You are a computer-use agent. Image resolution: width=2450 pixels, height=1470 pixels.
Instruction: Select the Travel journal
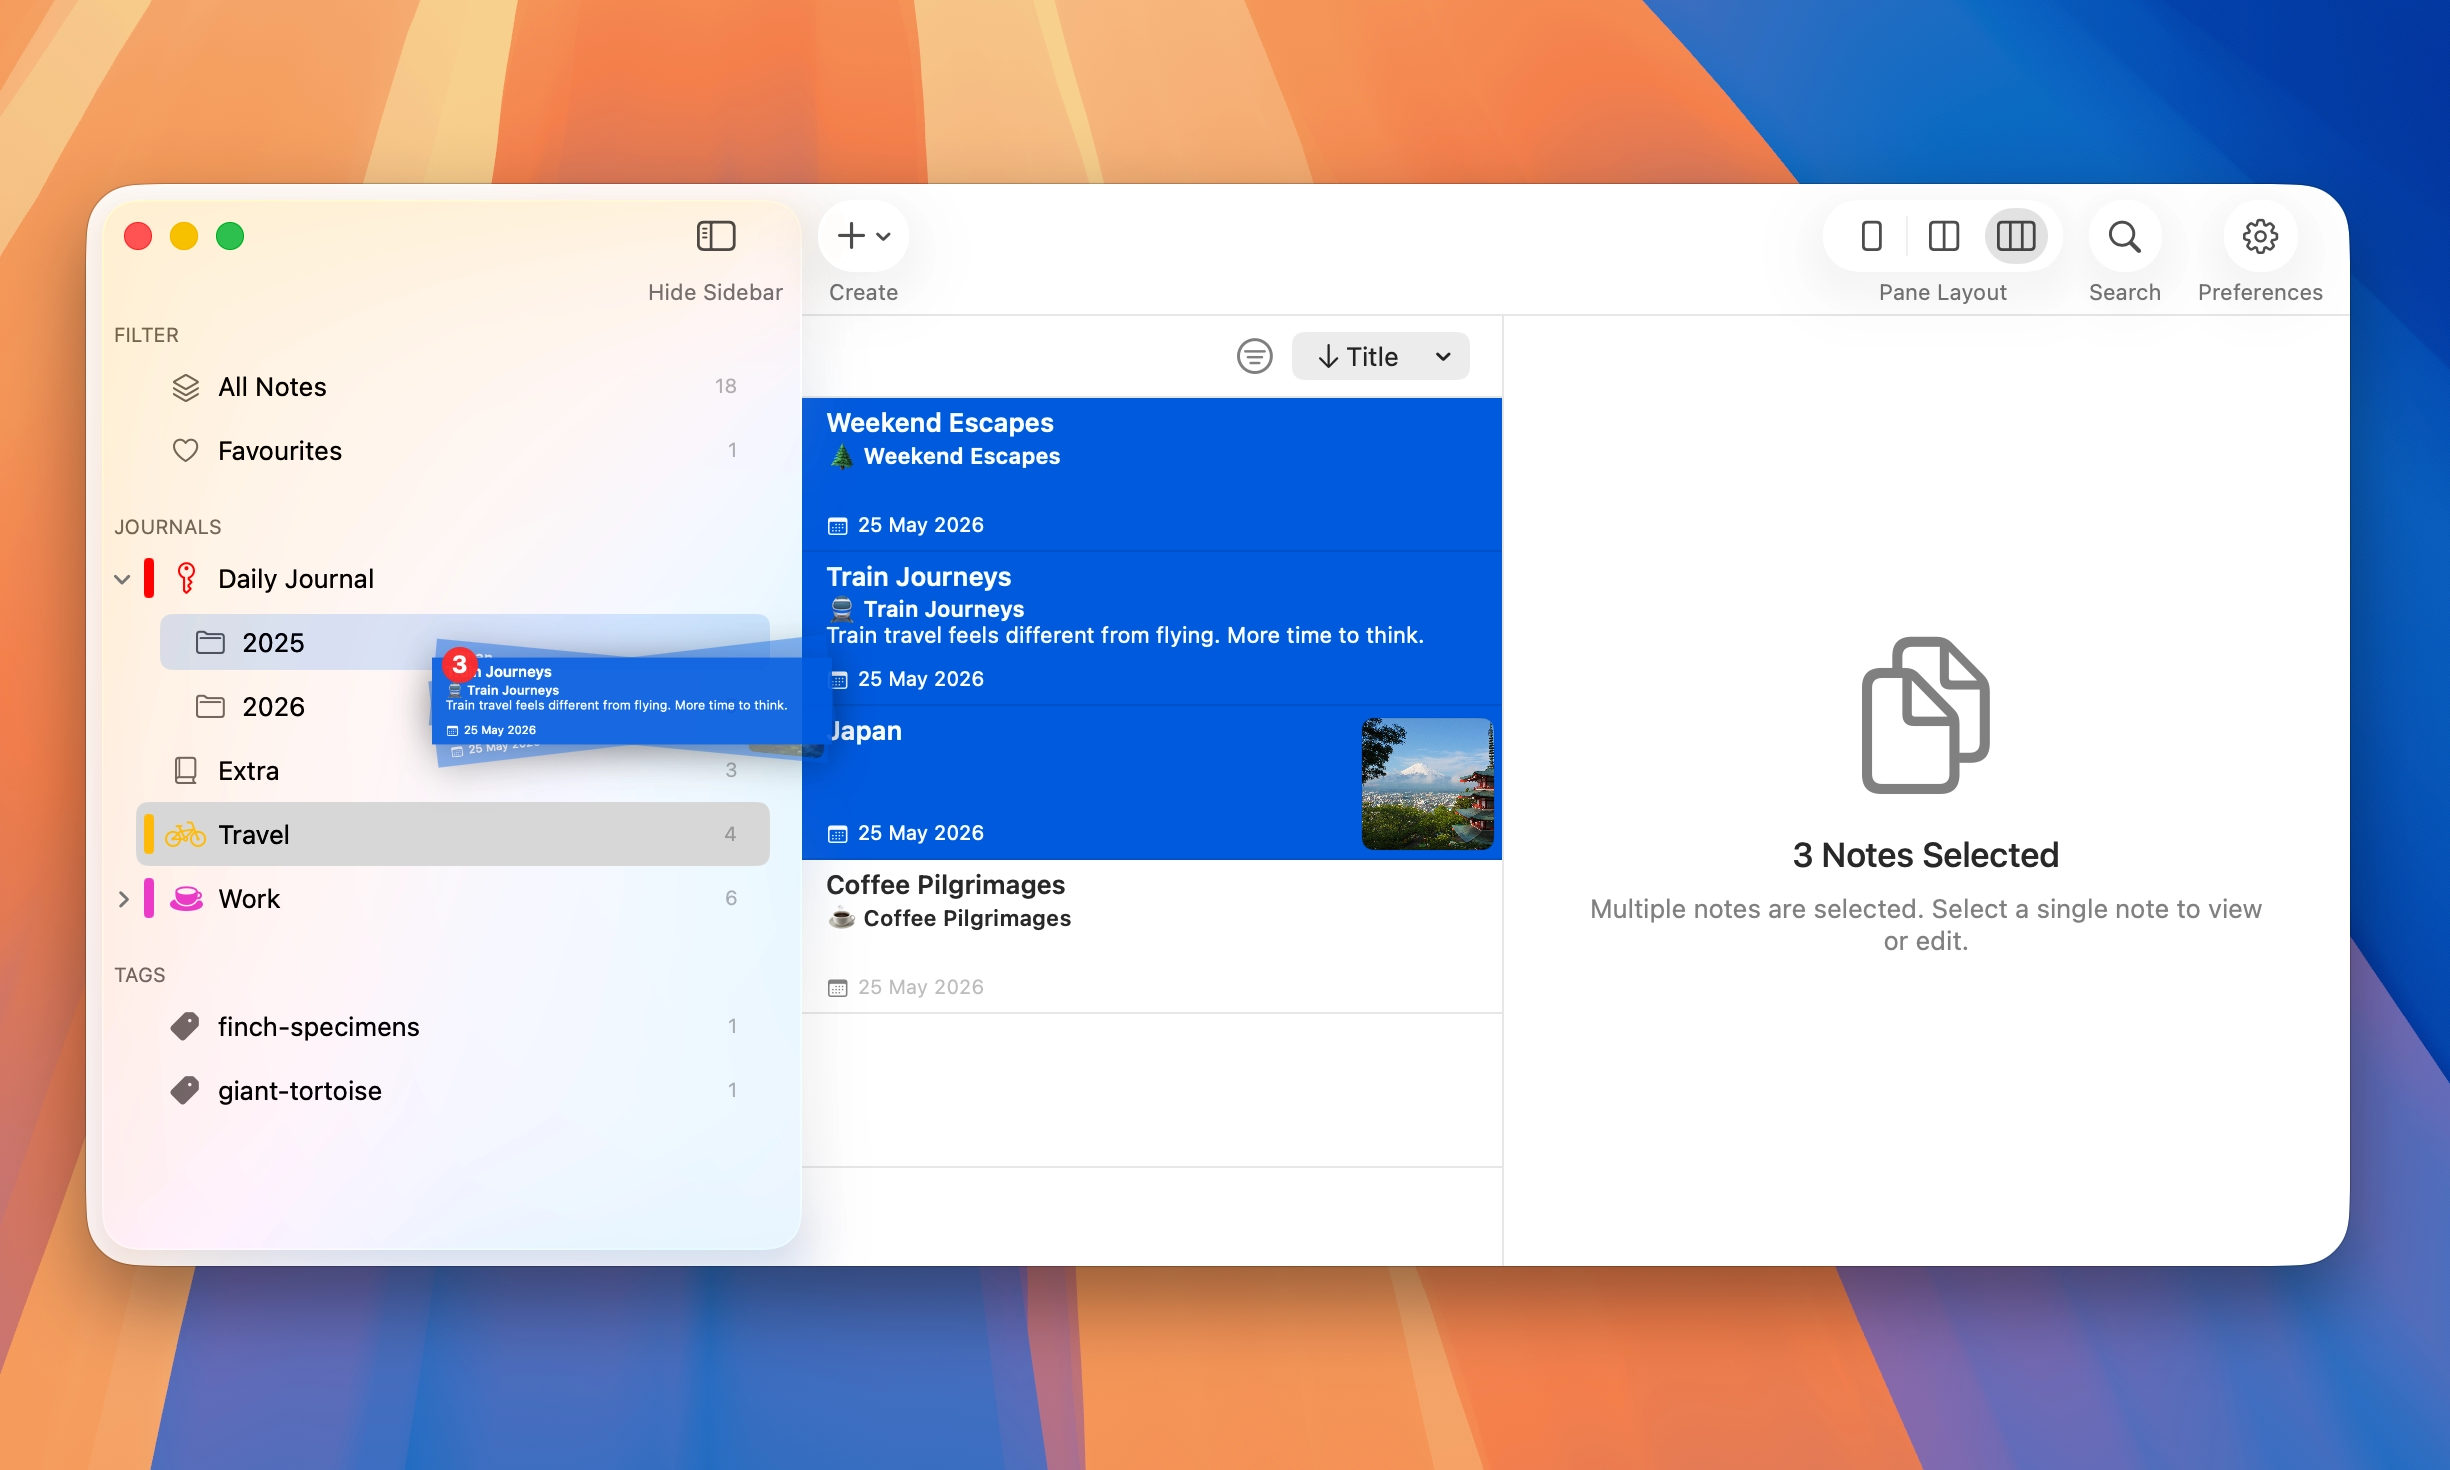[x=453, y=834]
